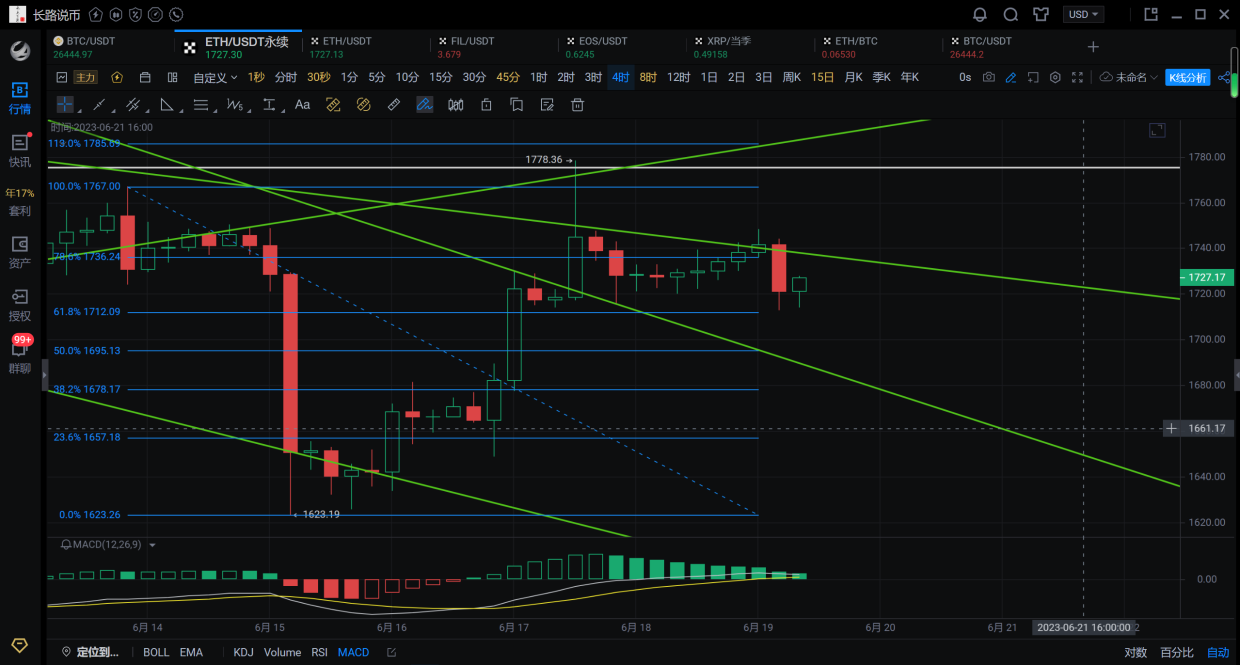
Task: Select the ruler measurement tool
Action: [x=394, y=104]
